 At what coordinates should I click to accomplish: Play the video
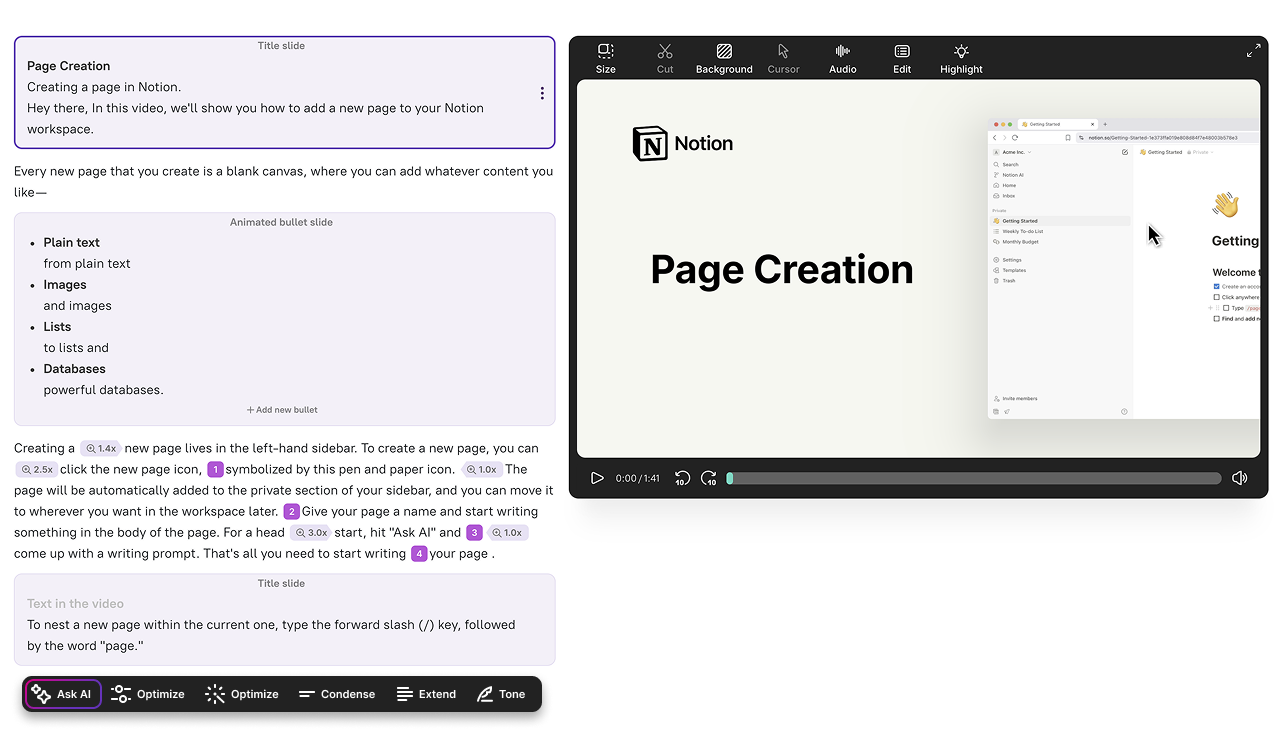597,478
